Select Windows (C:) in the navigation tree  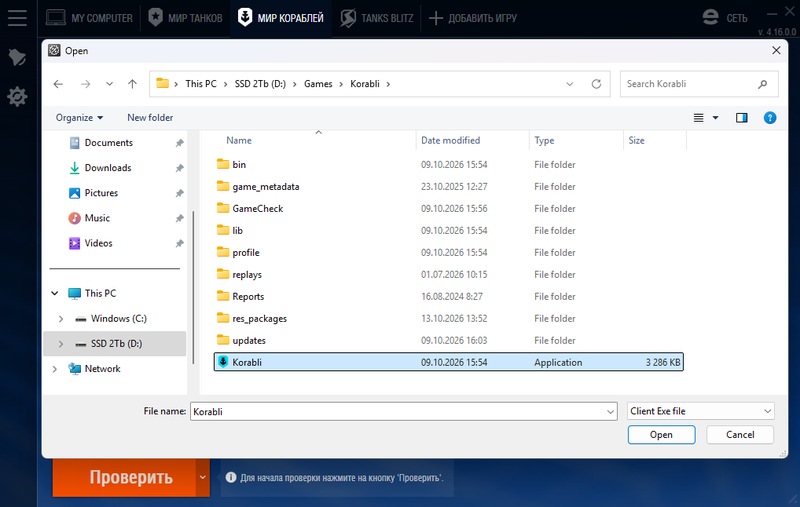click(118, 319)
